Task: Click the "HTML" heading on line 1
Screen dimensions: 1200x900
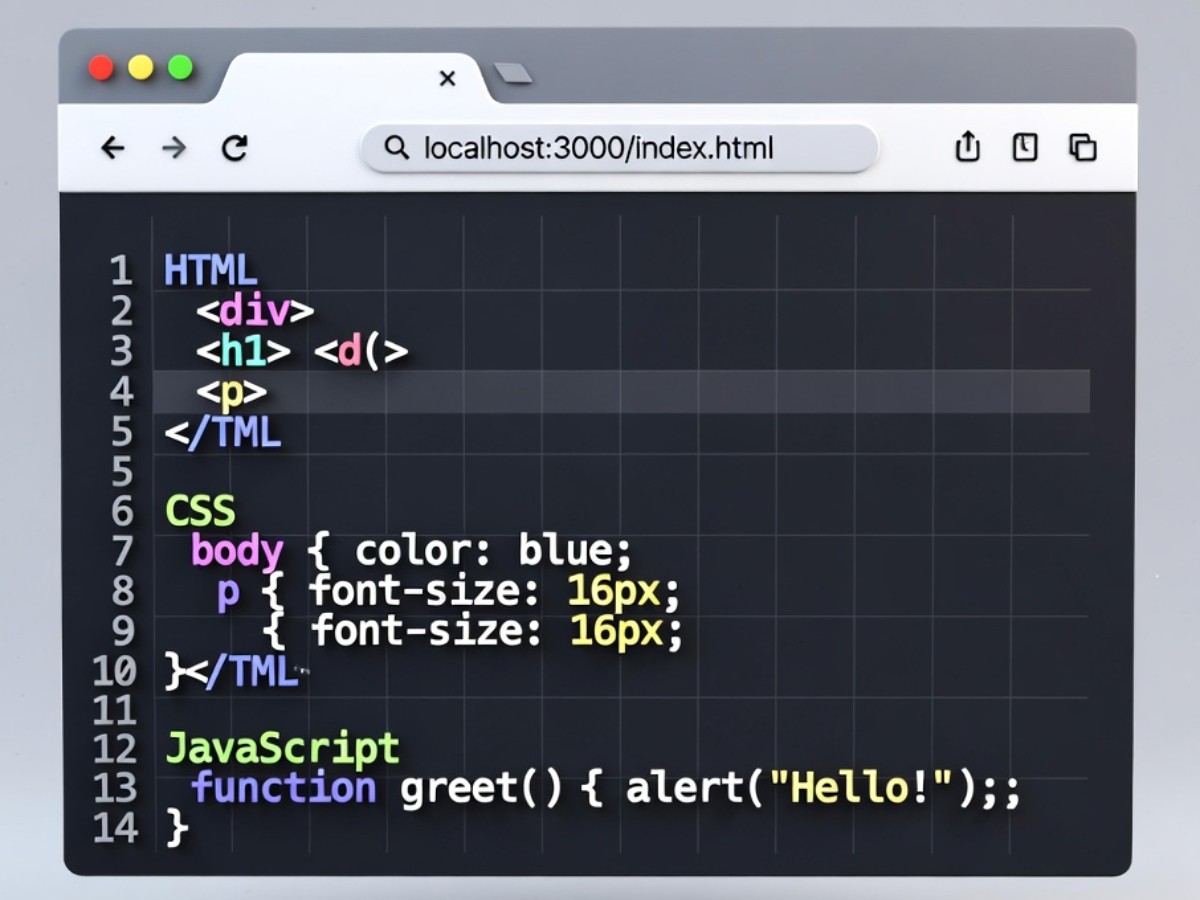Action: (210, 270)
